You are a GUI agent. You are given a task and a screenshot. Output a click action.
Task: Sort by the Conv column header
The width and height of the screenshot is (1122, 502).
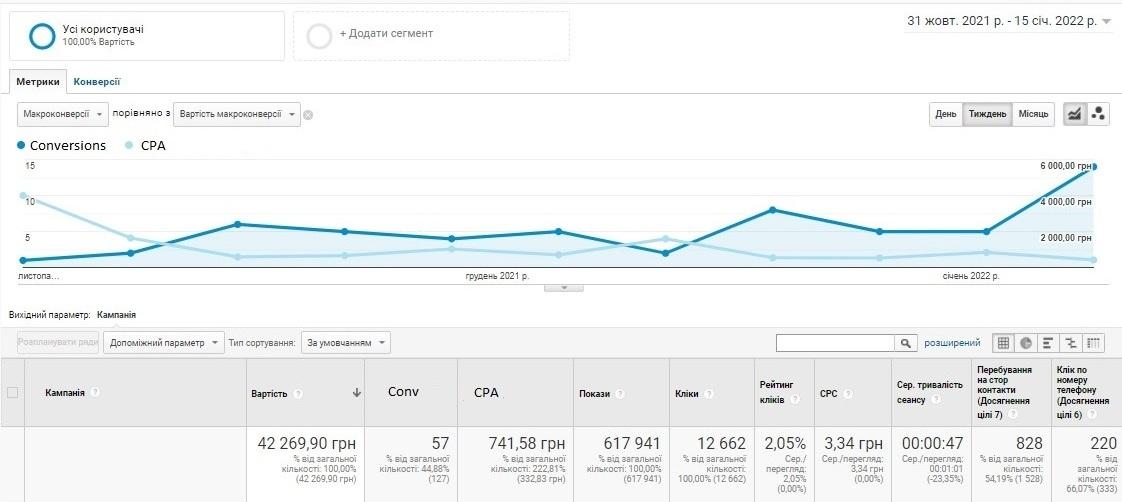tap(404, 392)
